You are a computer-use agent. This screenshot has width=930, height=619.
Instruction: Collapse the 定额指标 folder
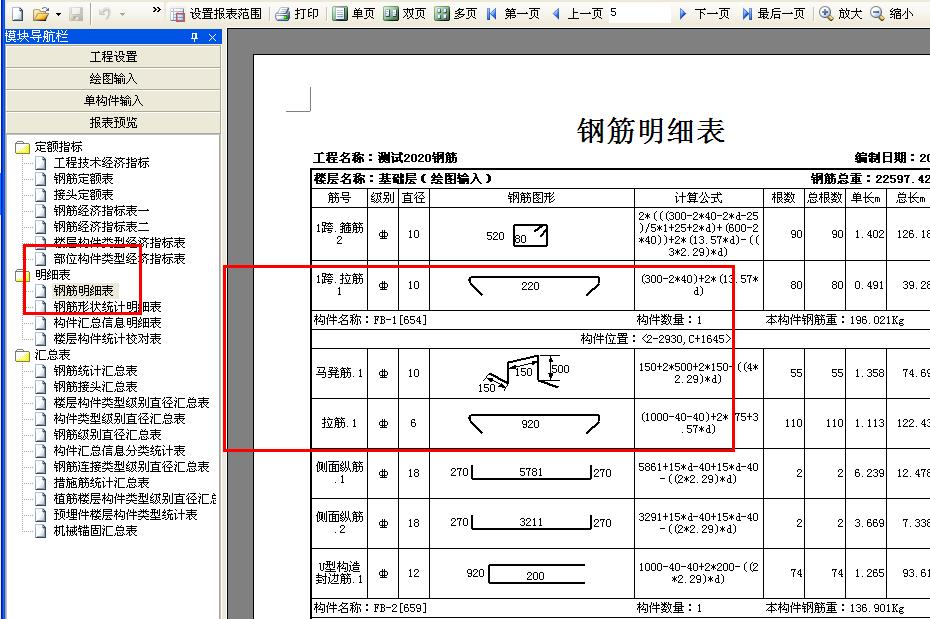pos(23,146)
